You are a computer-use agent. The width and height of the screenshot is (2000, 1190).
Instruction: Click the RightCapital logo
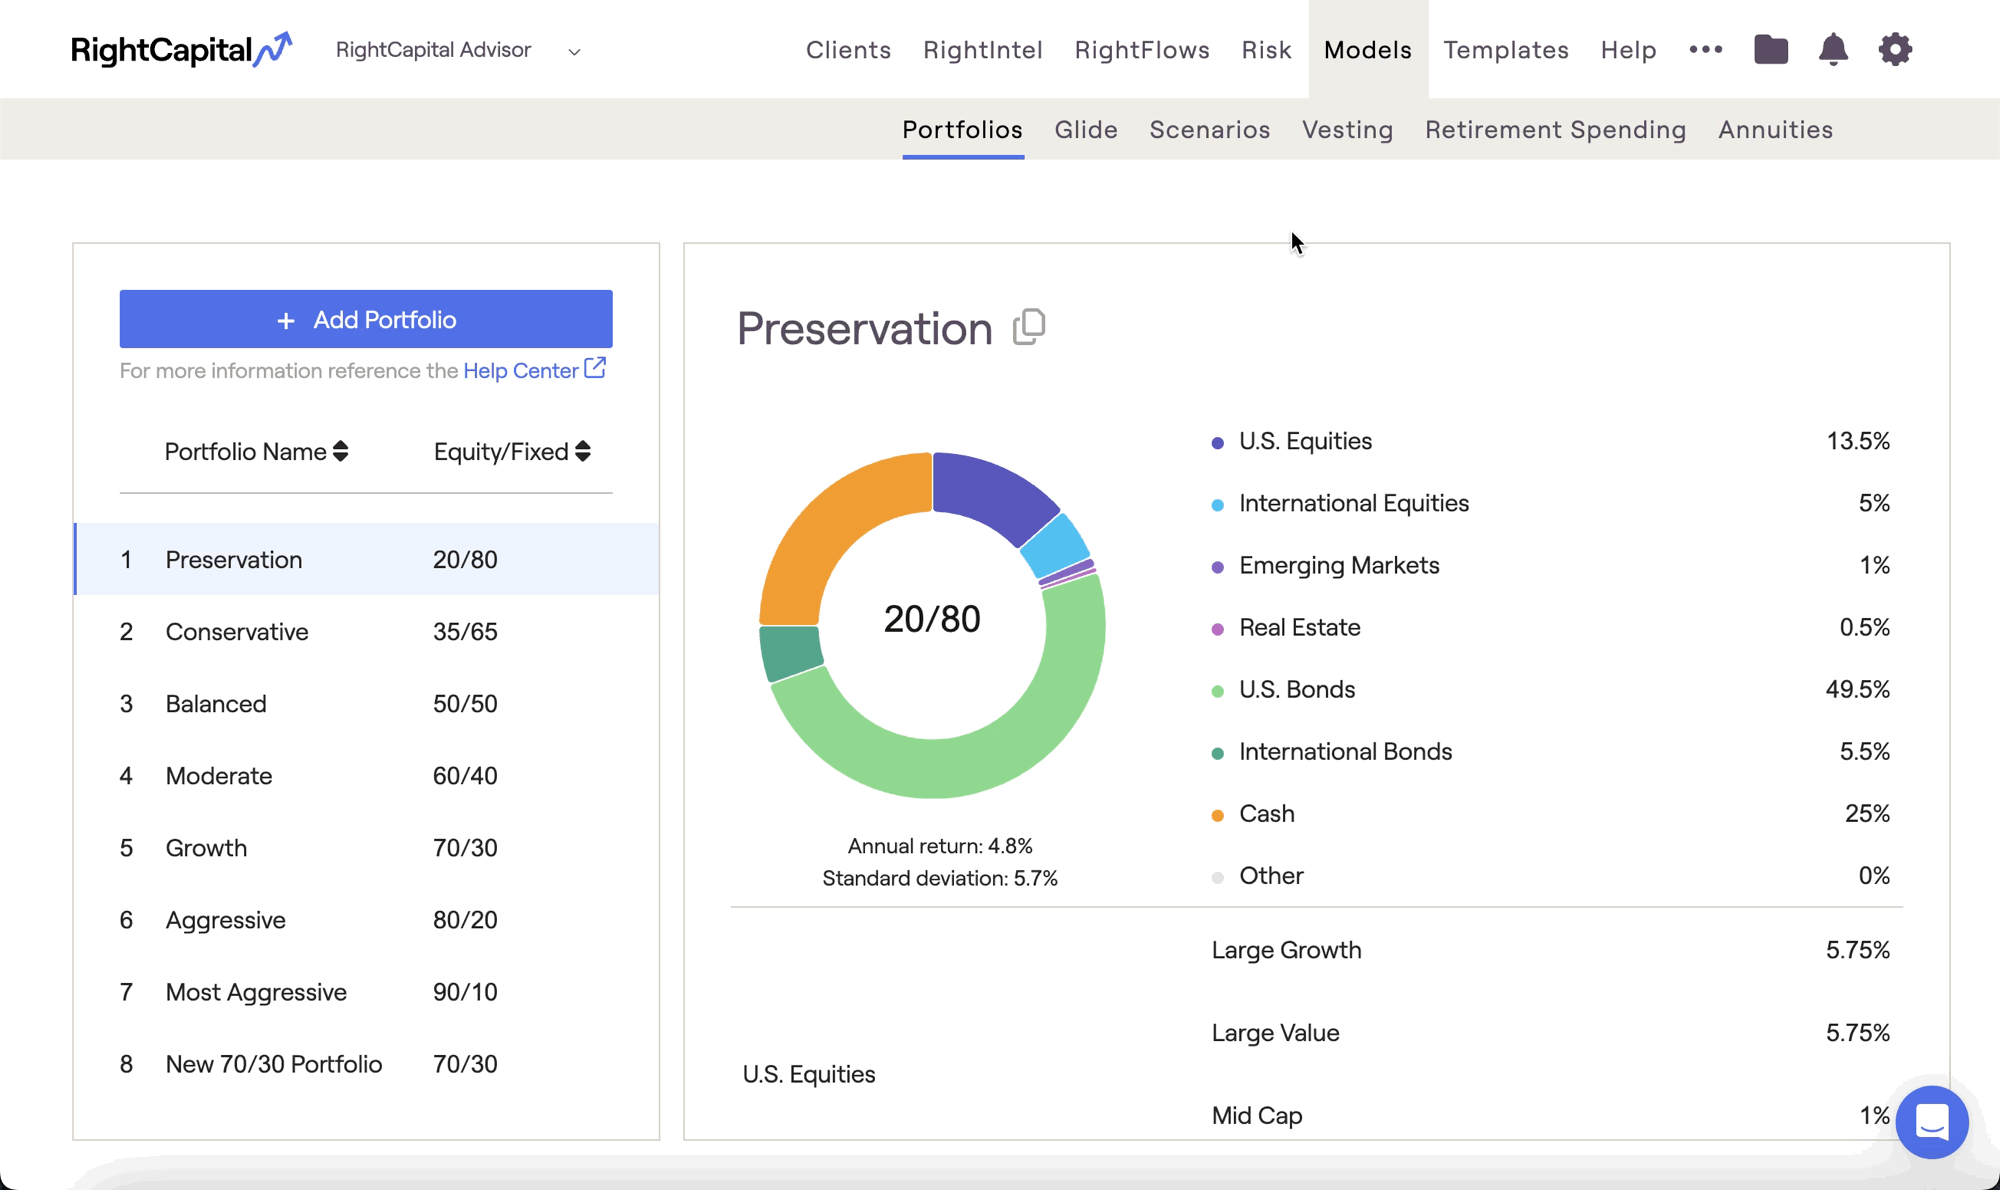(181, 49)
